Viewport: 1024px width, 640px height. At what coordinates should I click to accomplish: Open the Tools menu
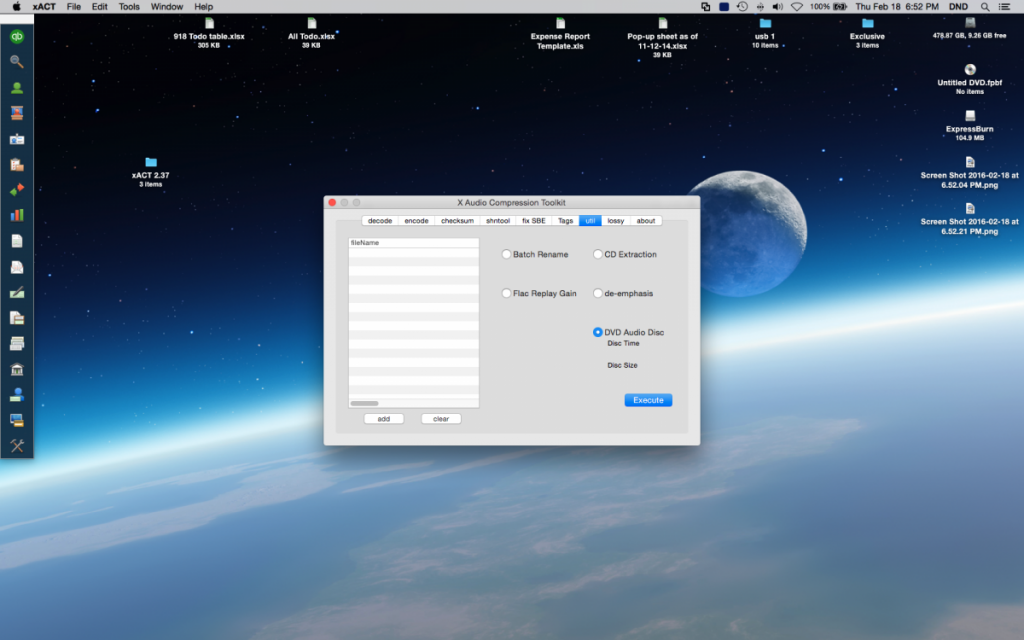(129, 7)
